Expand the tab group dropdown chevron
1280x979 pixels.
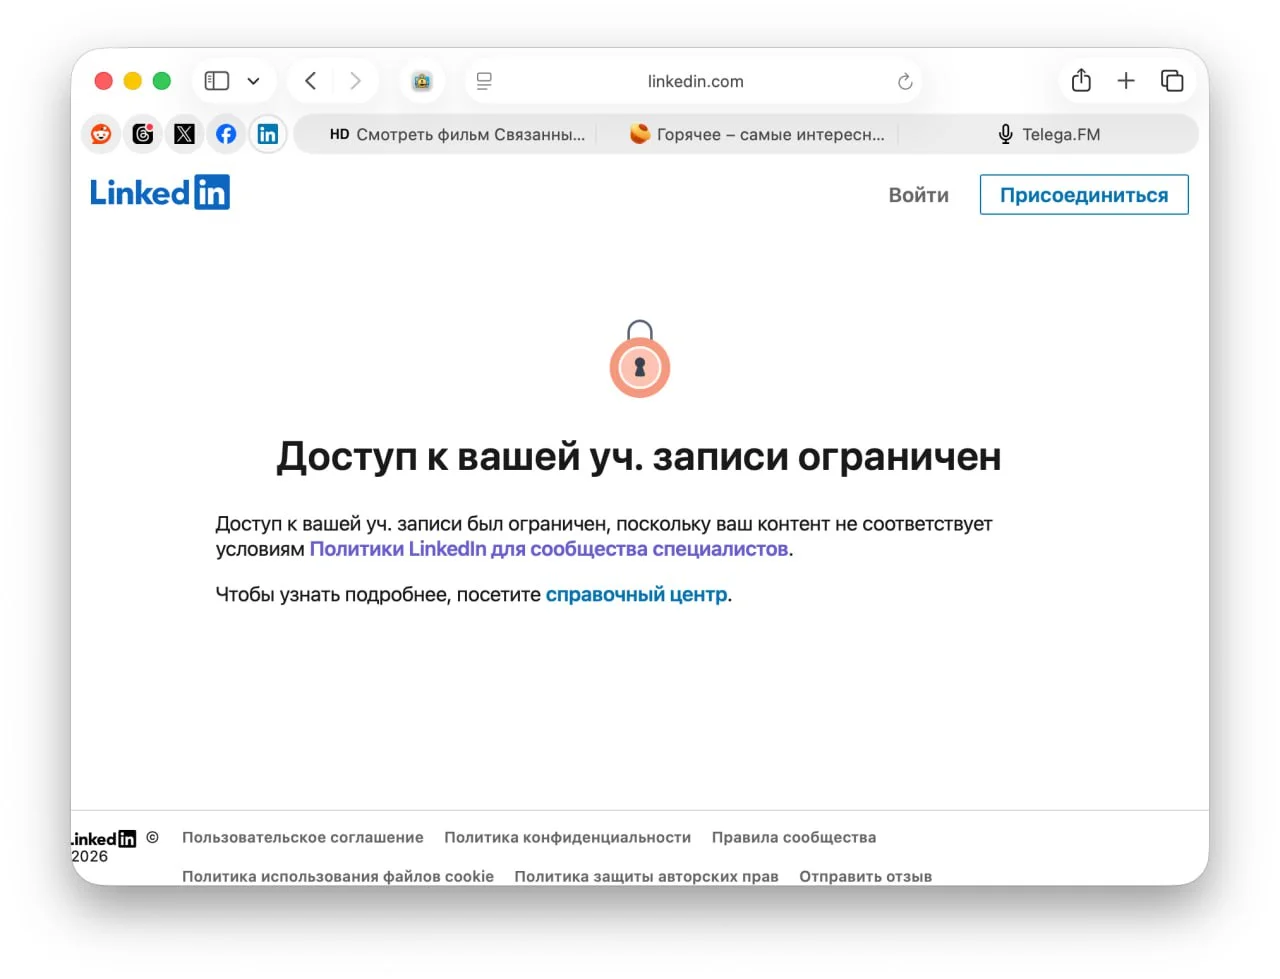tap(254, 81)
